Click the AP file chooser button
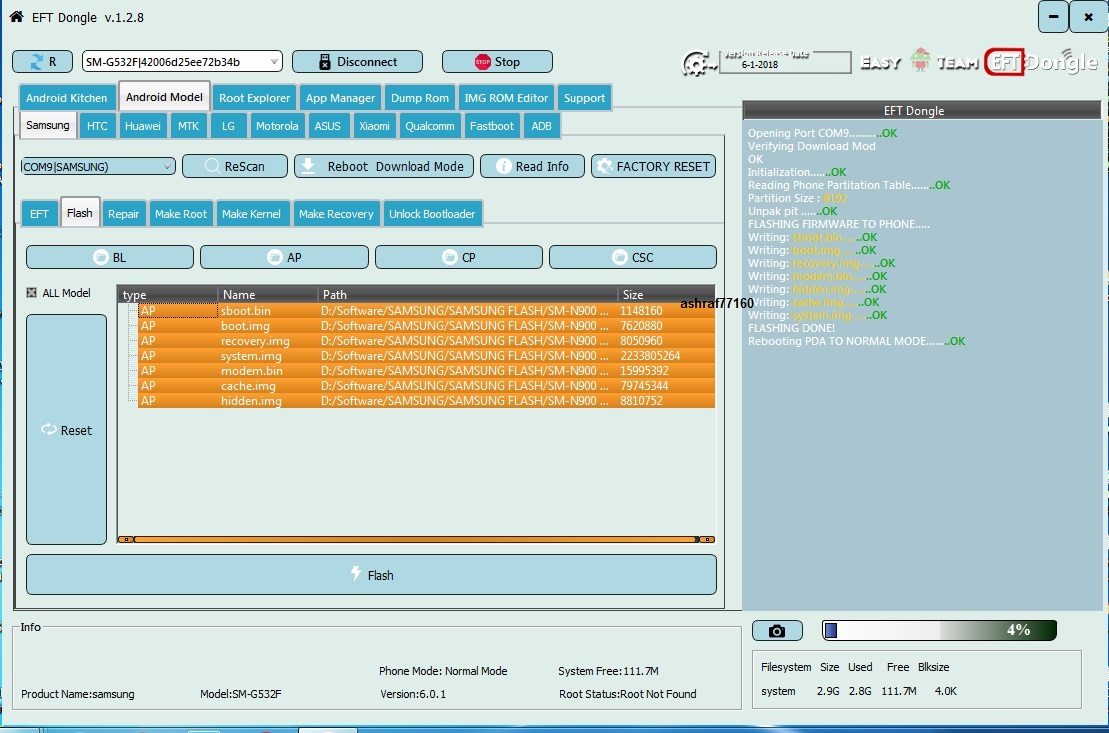The width and height of the screenshot is (1109, 733). tap(284, 257)
